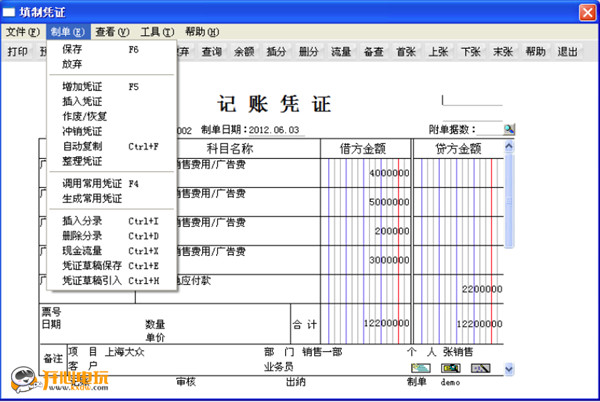Click the 打印 toolbar button

click(18, 52)
